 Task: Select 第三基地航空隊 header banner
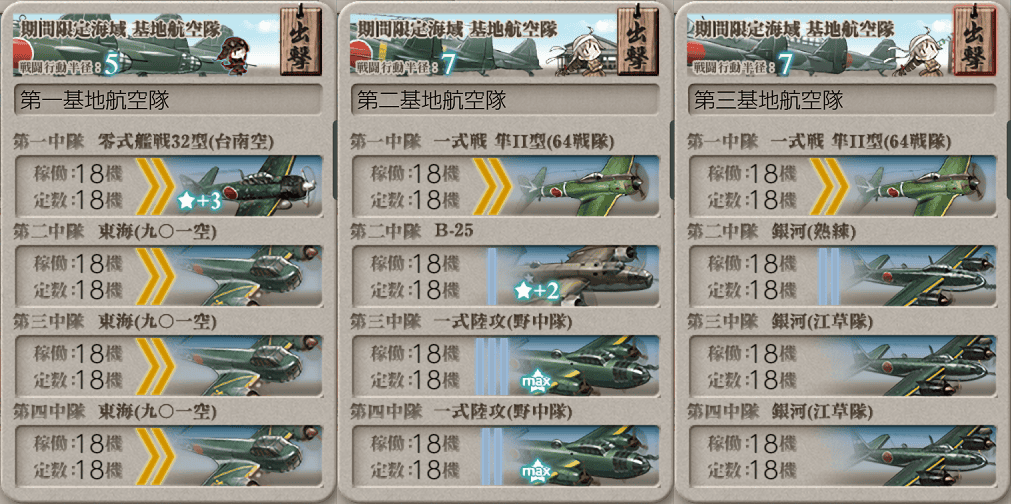tap(820, 44)
